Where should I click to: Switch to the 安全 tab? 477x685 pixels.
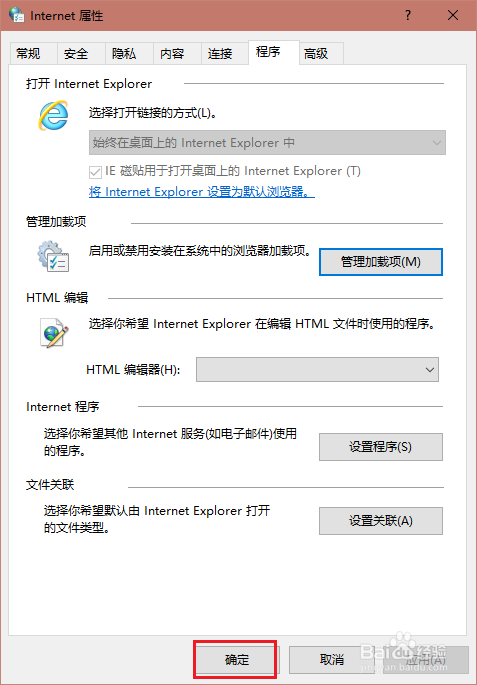[76, 54]
